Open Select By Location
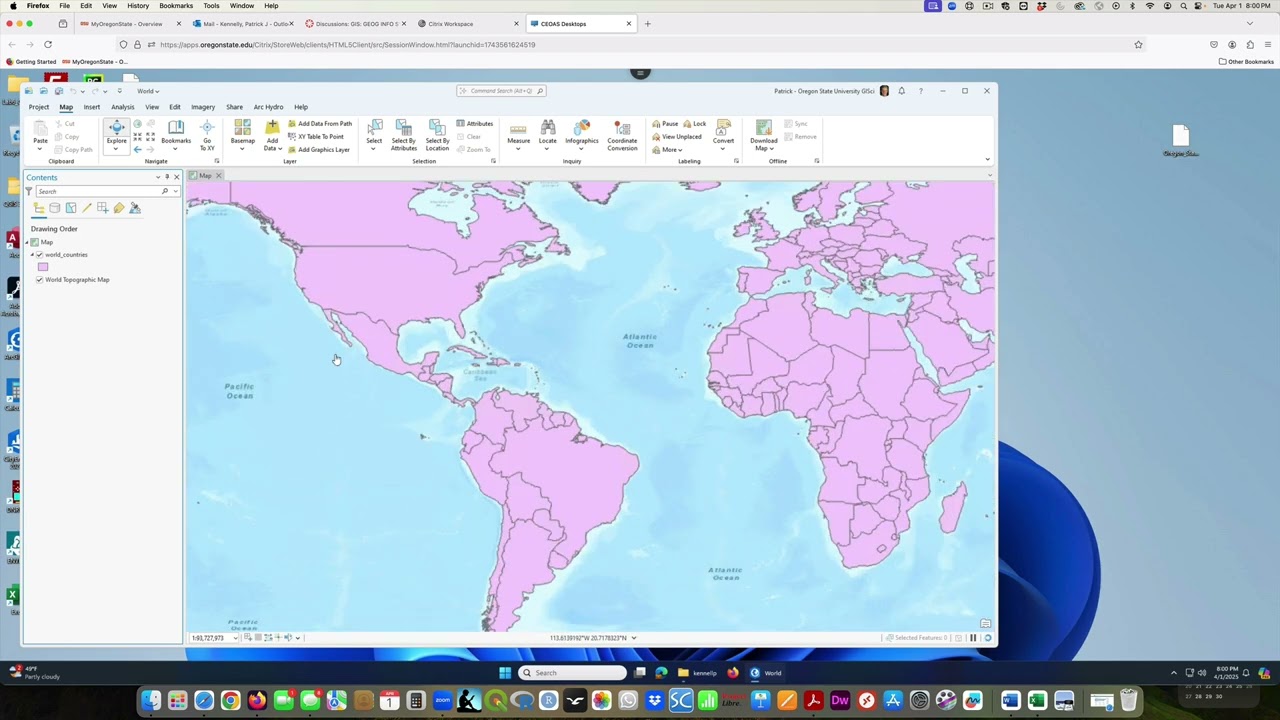 [437, 135]
